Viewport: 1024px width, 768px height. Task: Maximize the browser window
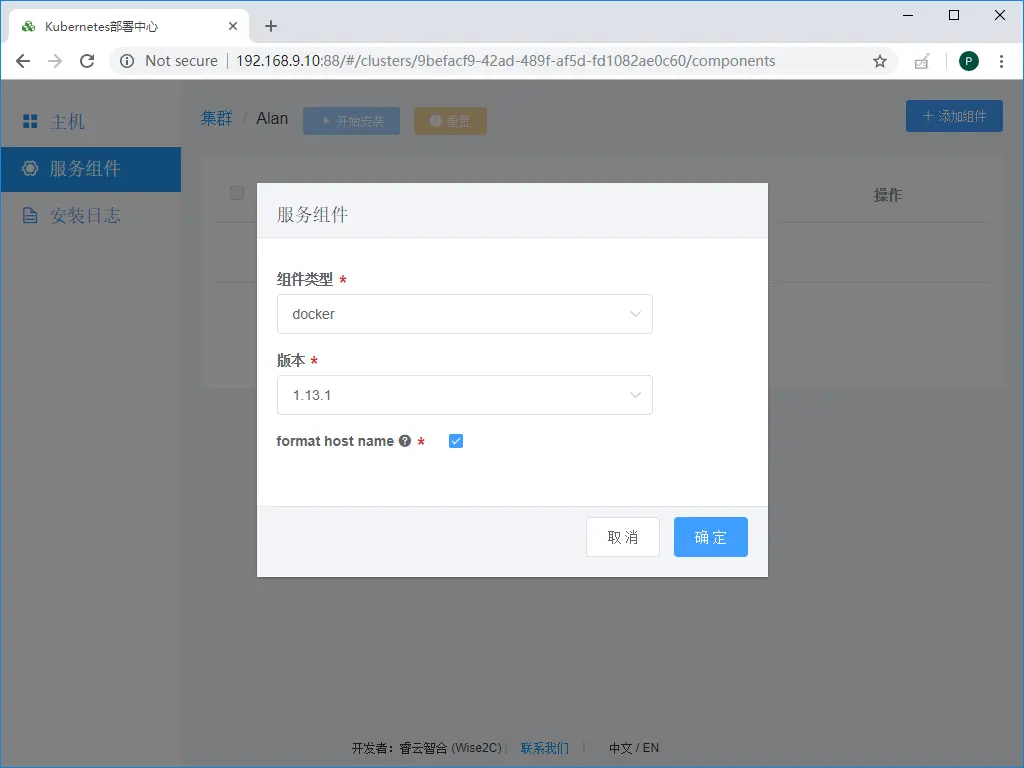[x=953, y=15]
